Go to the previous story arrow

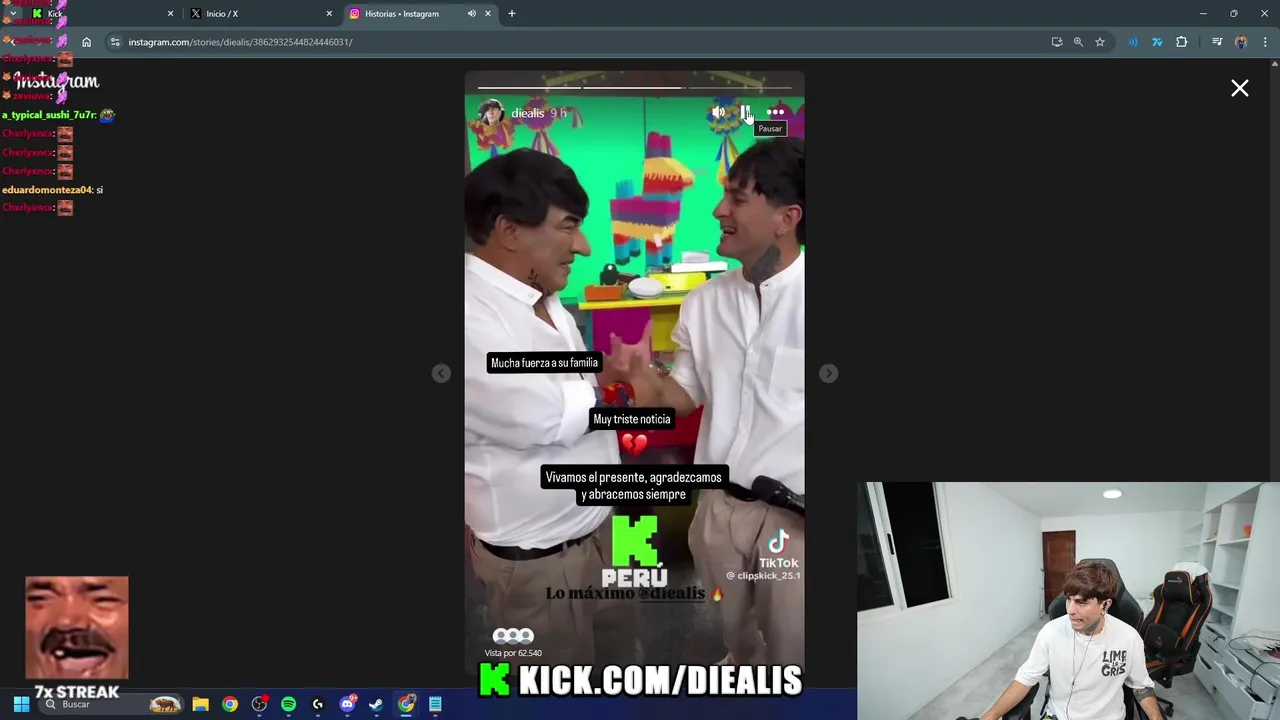441,373
